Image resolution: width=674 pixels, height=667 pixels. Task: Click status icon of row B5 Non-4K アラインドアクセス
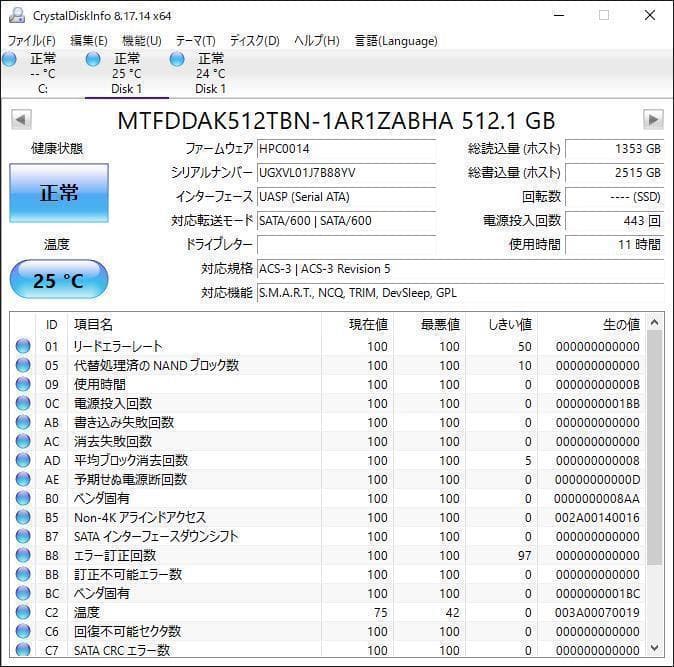(x=23, y=517)
